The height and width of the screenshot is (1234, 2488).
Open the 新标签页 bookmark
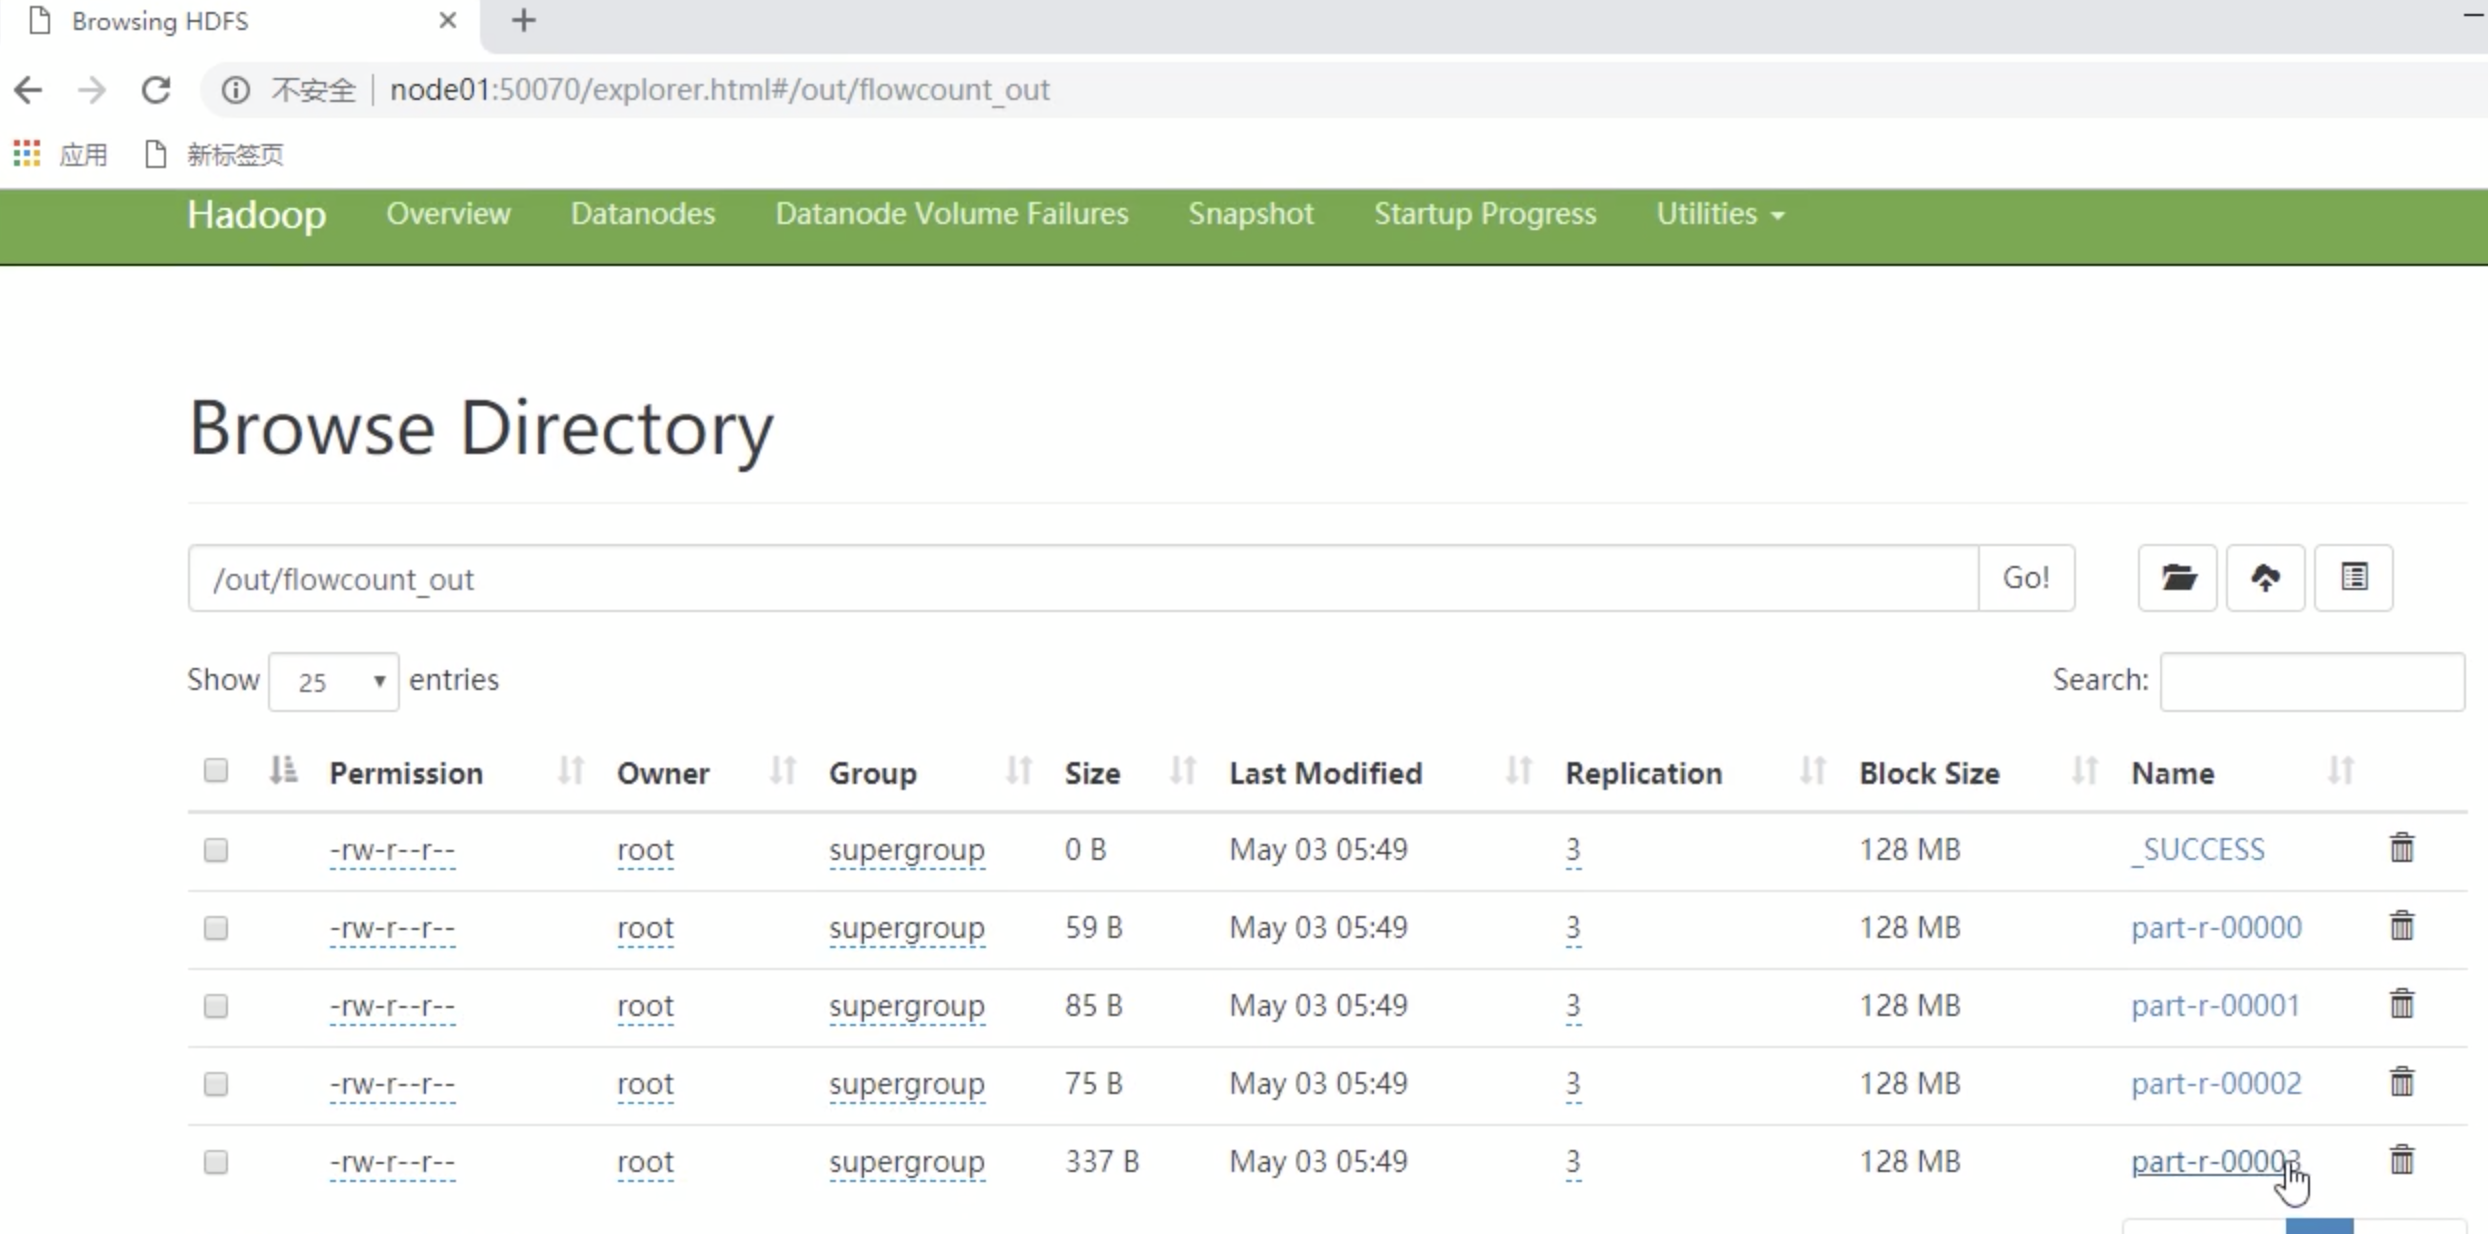tap(215, 154)
